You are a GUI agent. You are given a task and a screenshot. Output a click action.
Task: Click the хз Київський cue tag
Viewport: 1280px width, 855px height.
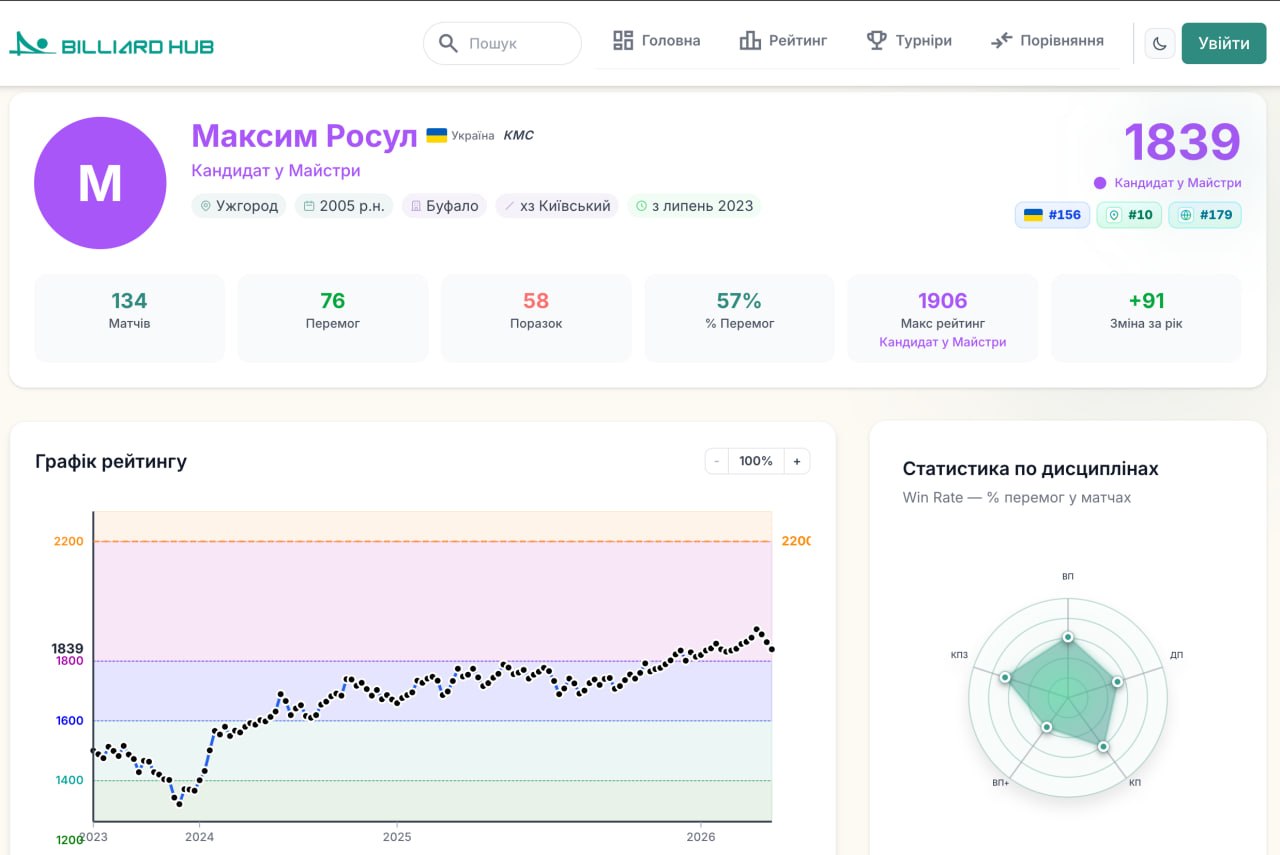pos(557,206)
